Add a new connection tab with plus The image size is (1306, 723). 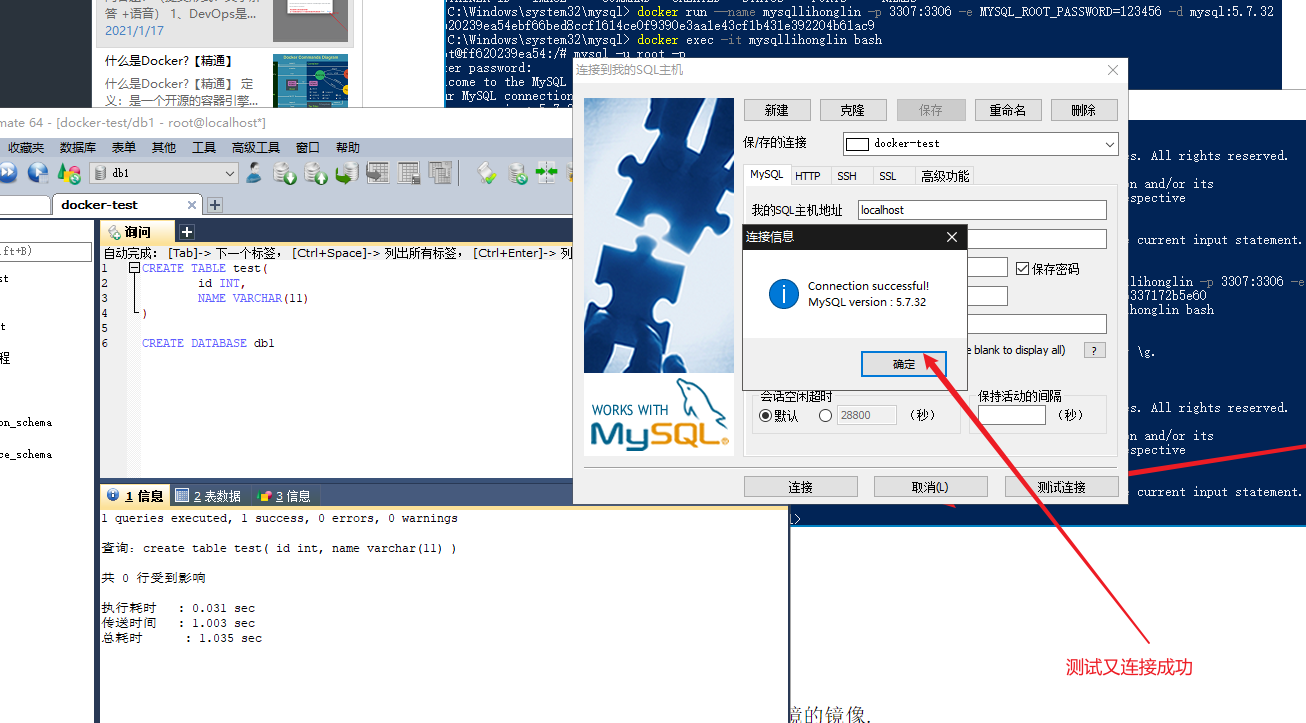[214, 205]
